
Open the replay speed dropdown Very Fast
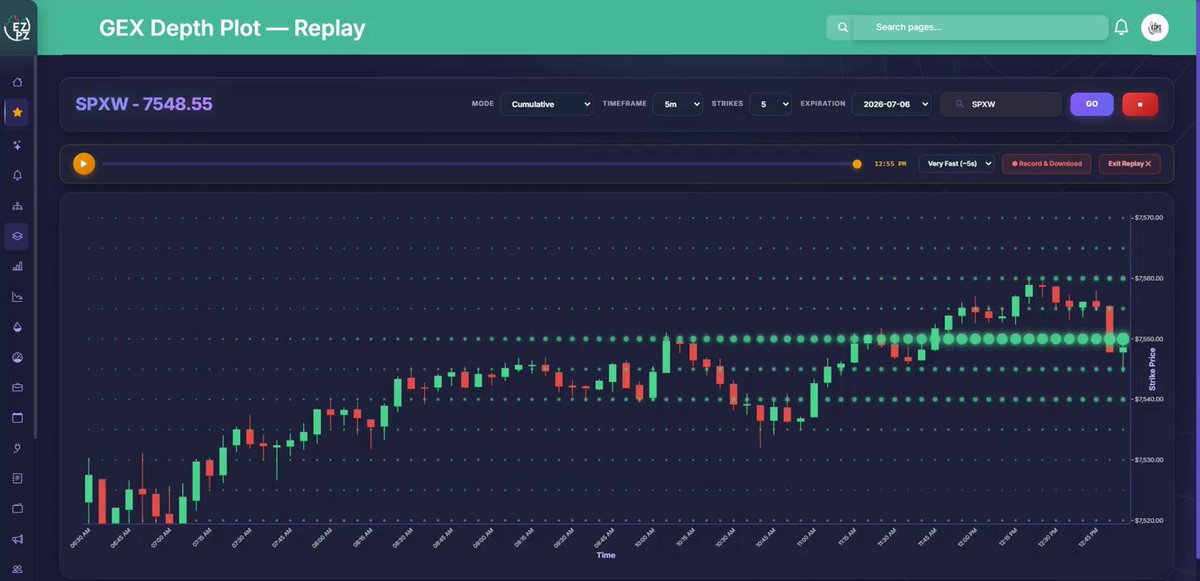(957, 163)
